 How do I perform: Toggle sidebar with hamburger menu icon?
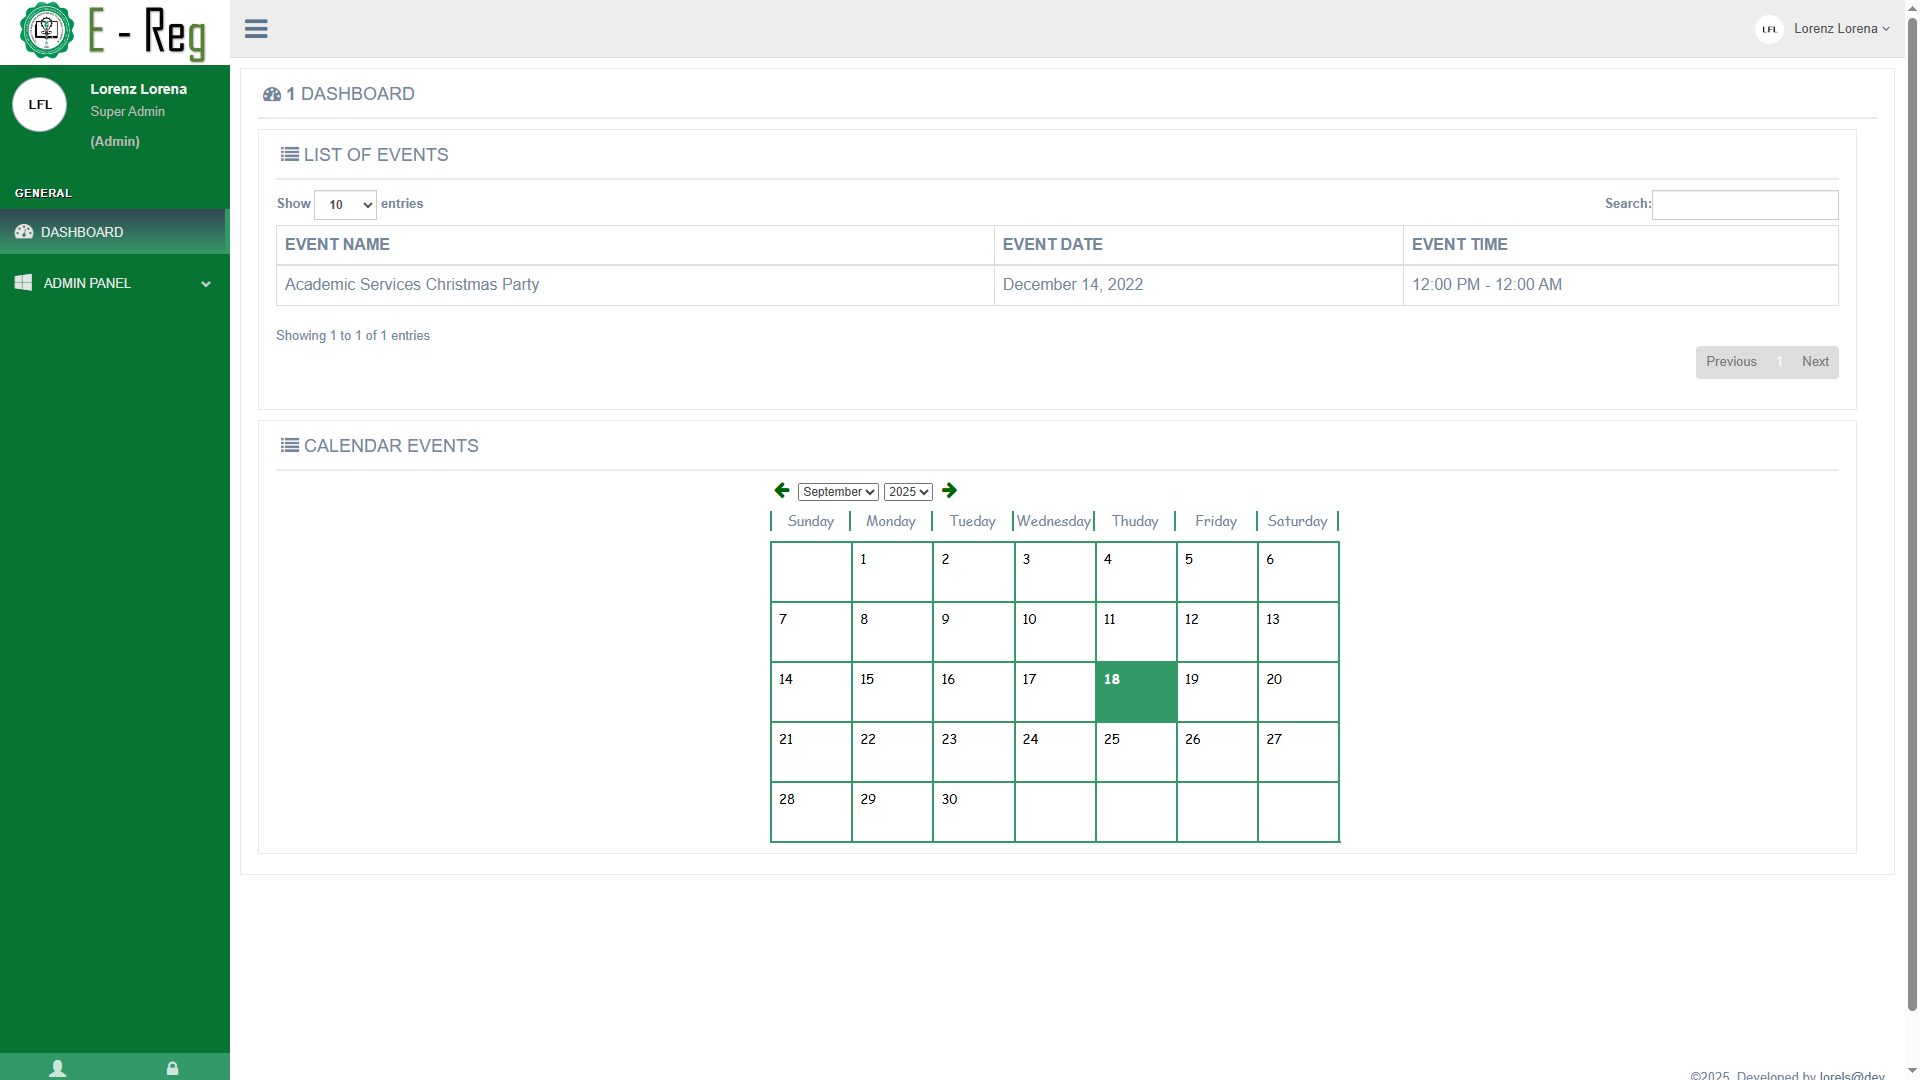(x=256, y=29)
